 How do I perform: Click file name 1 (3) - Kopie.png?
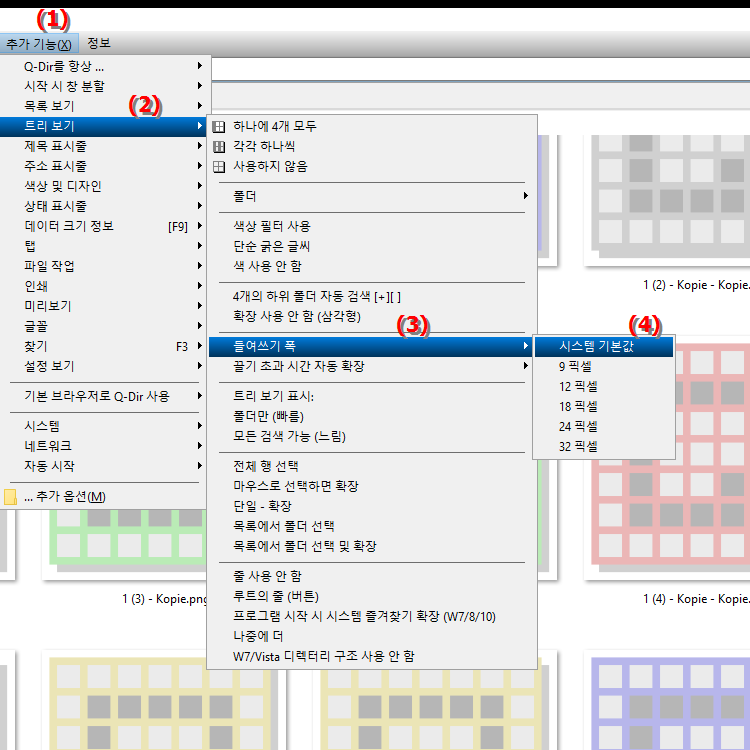(x=164, y=599)
